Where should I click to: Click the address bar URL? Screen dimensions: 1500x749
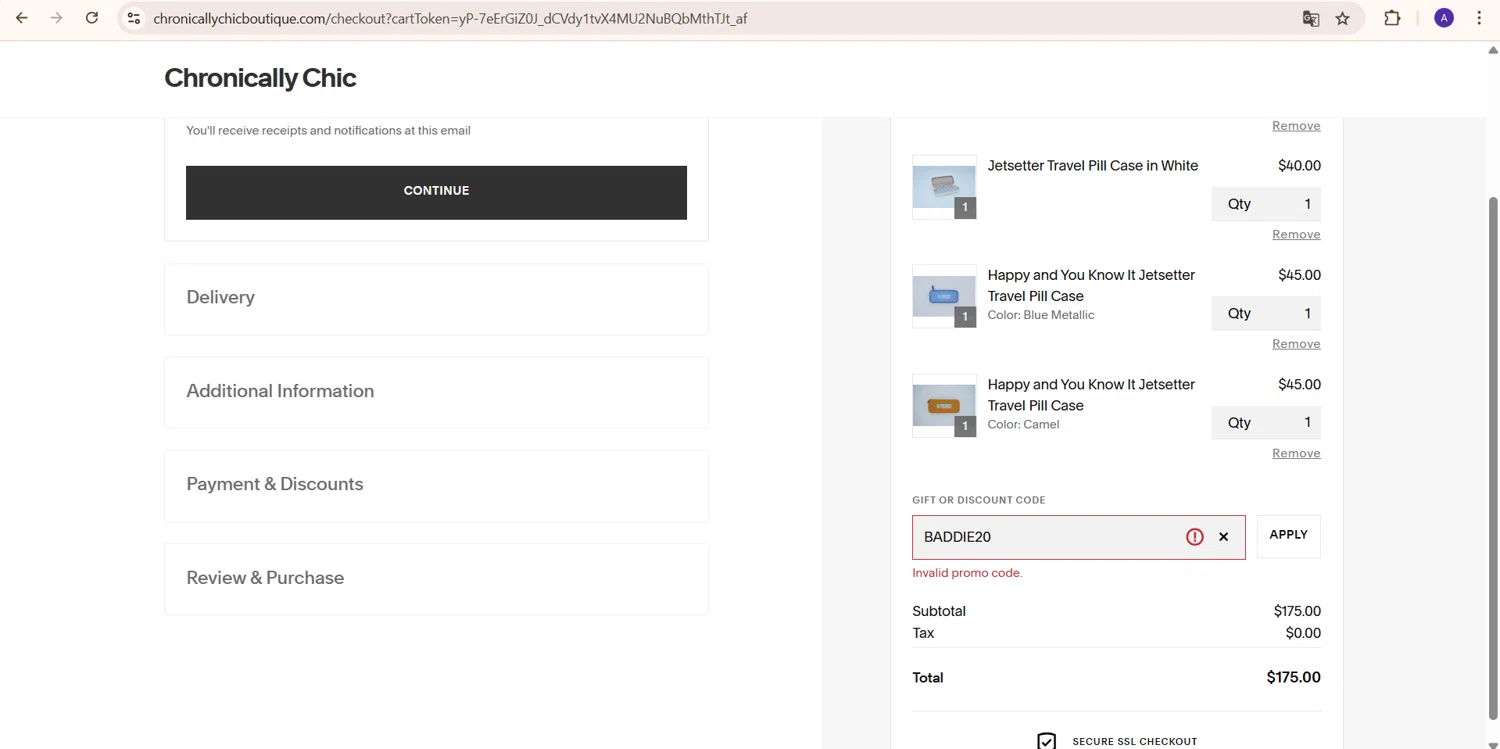[450, 18]
